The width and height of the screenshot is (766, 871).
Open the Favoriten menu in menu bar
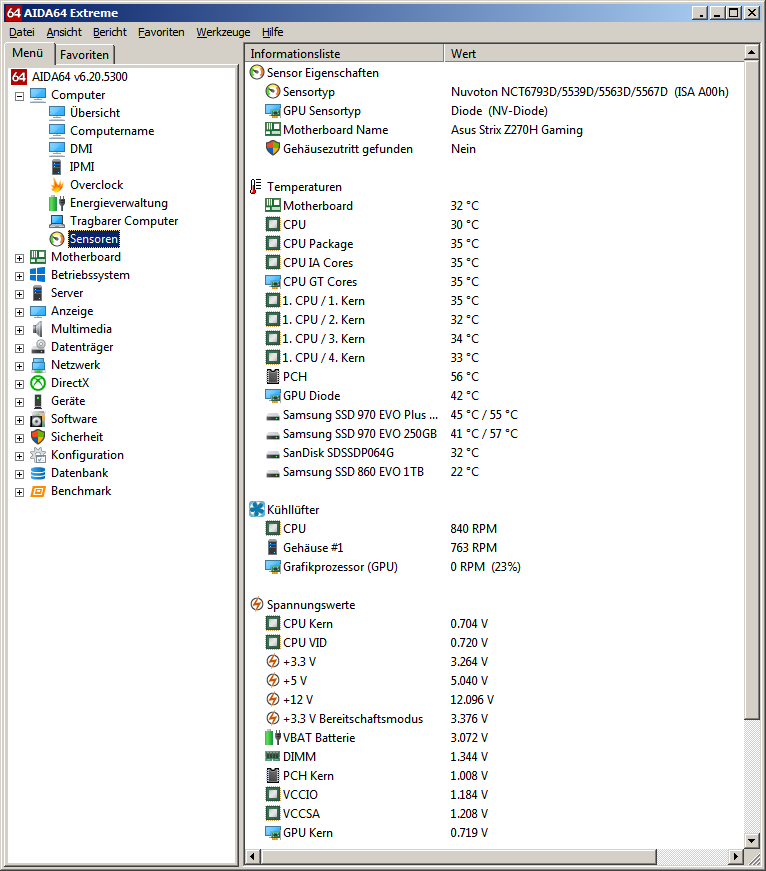click(161, 32)
